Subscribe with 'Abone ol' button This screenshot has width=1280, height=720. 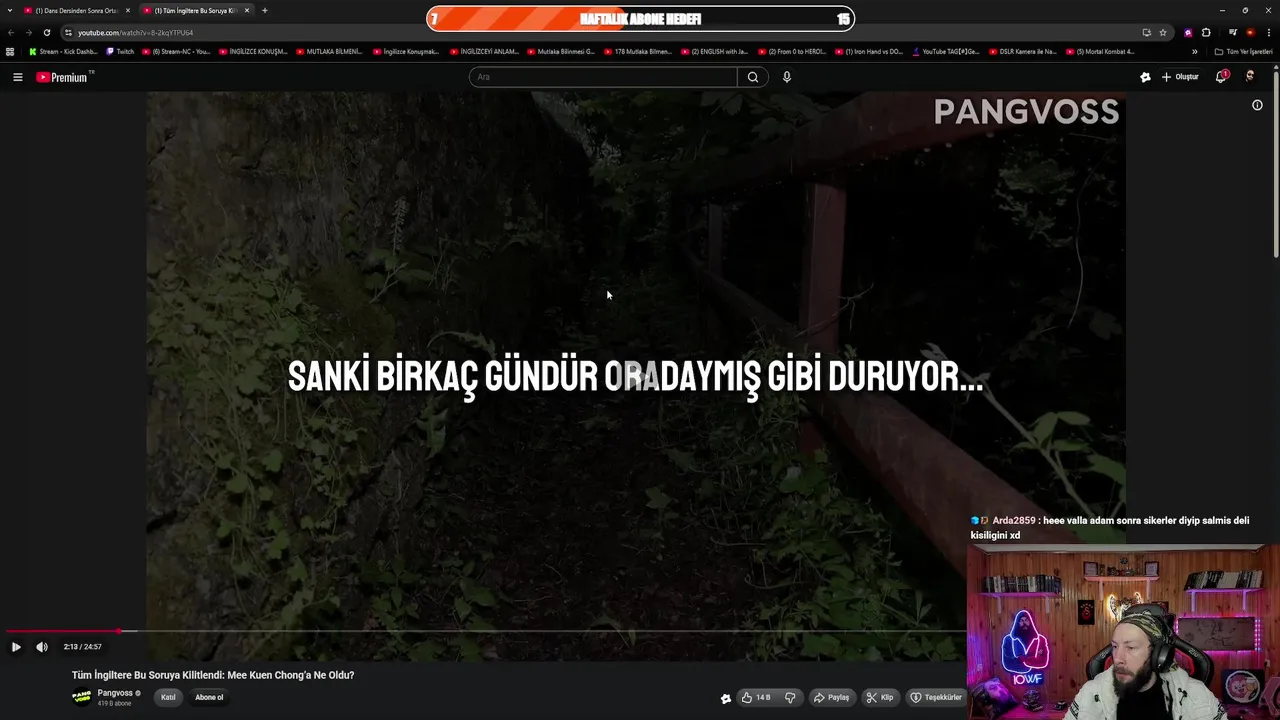209,697
